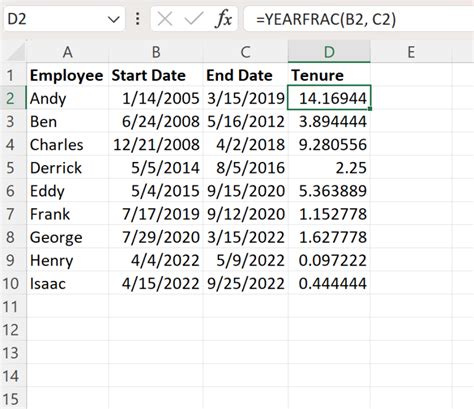Click end date 4/2/2018
Image resolution: width=474 pixels, height=409 pixels.
pos(246,144)
